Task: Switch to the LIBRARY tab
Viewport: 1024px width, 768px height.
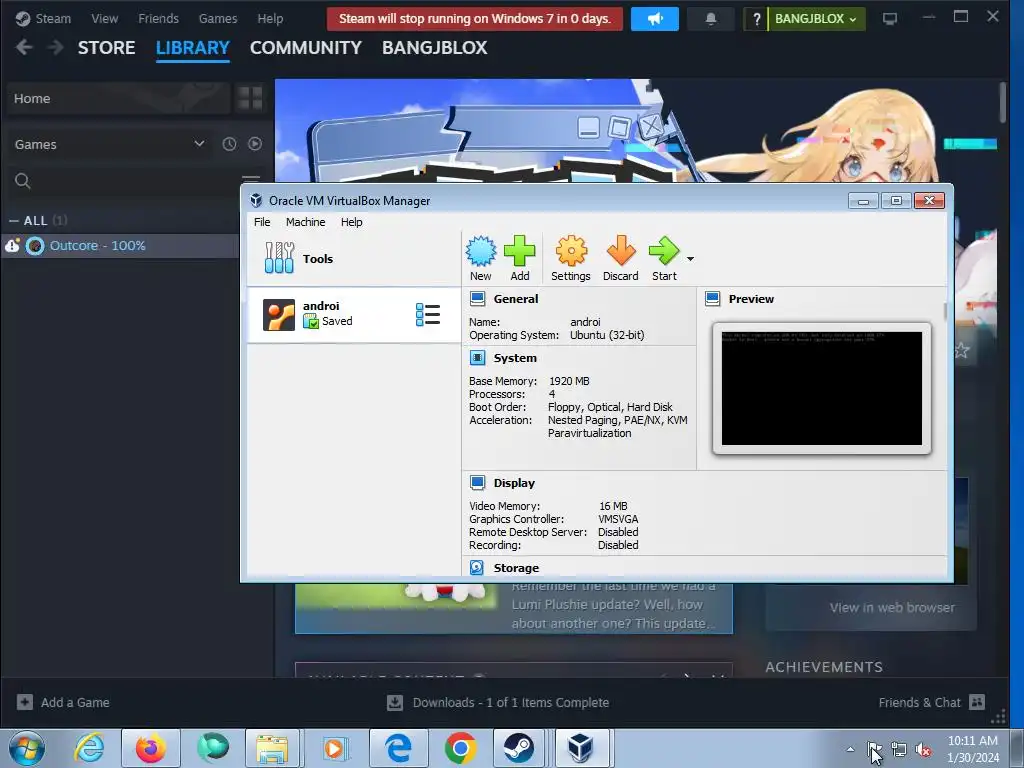Action: tap(193, 48)
